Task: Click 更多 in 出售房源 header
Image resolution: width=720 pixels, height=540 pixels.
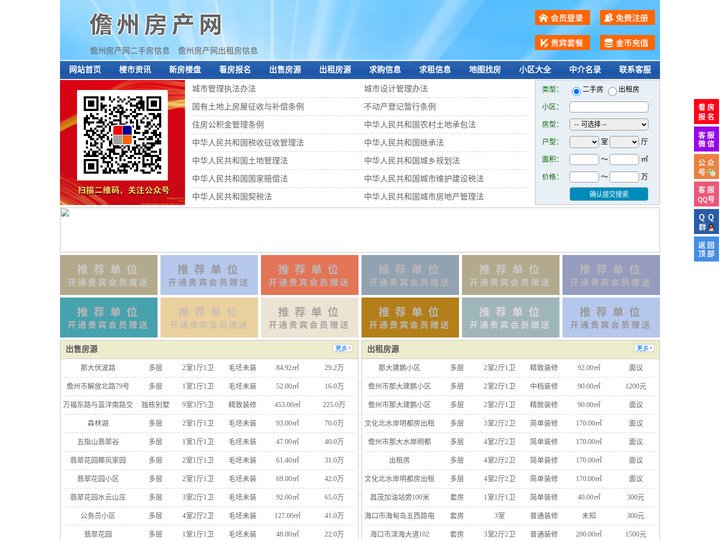Action: (343, 348)
